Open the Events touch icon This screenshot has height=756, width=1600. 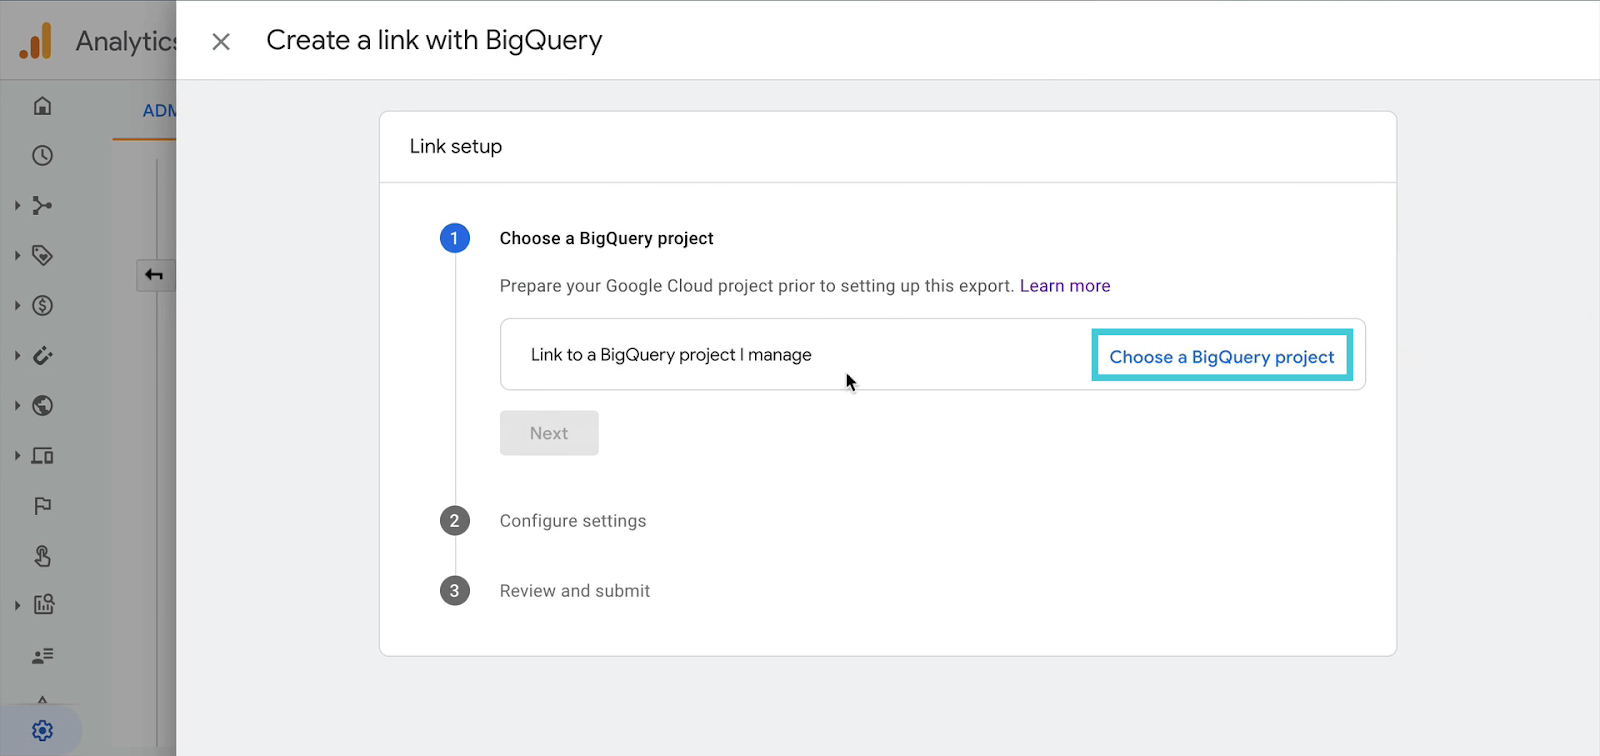(42, 556)
